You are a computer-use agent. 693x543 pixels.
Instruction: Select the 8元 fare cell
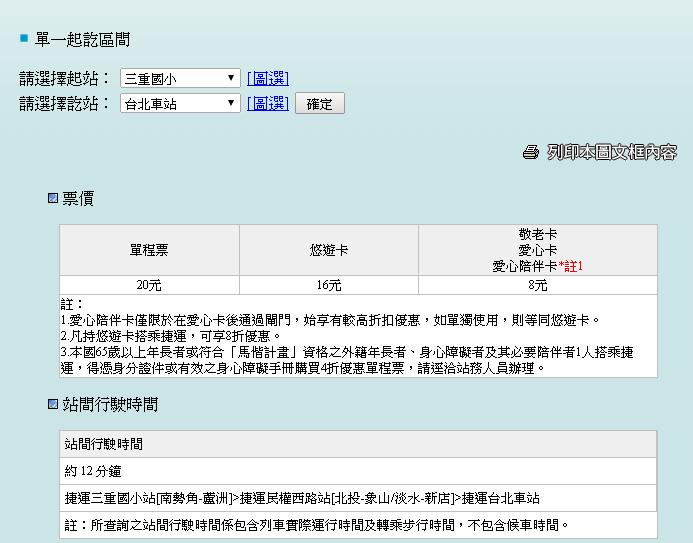point(538,285)
